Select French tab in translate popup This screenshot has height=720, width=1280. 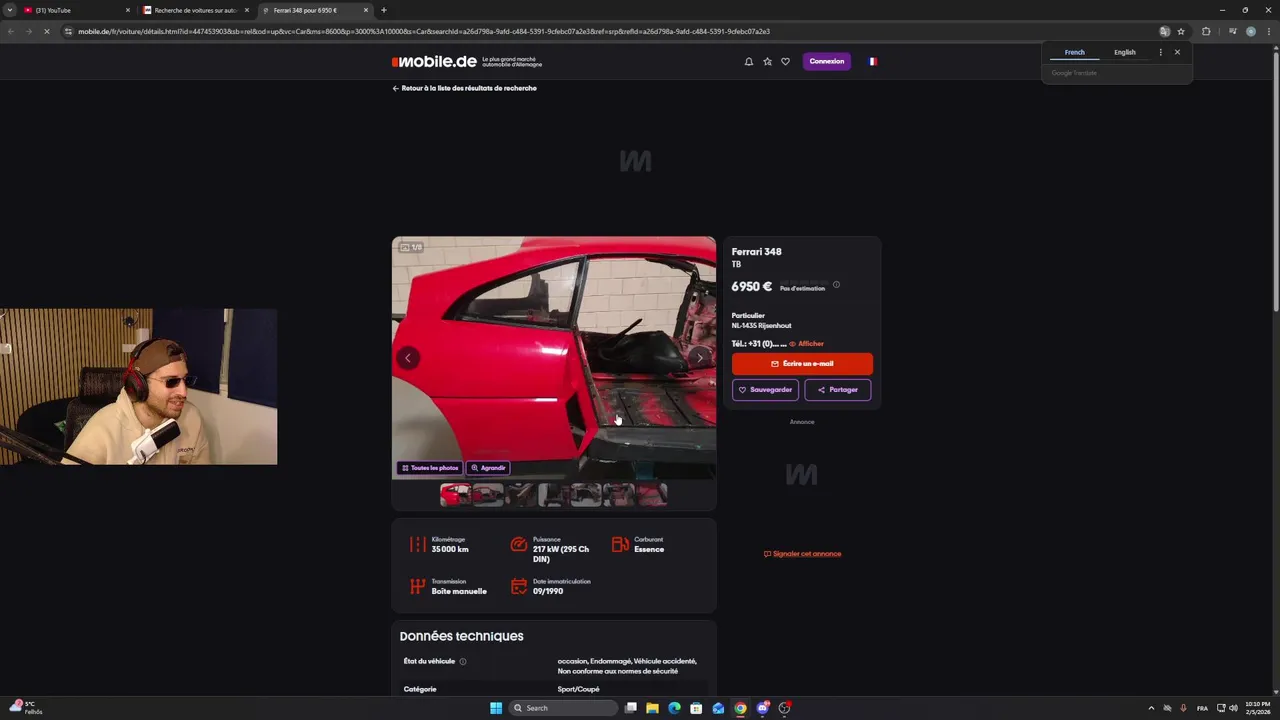pyautogui.click(x=1075, y=52)
